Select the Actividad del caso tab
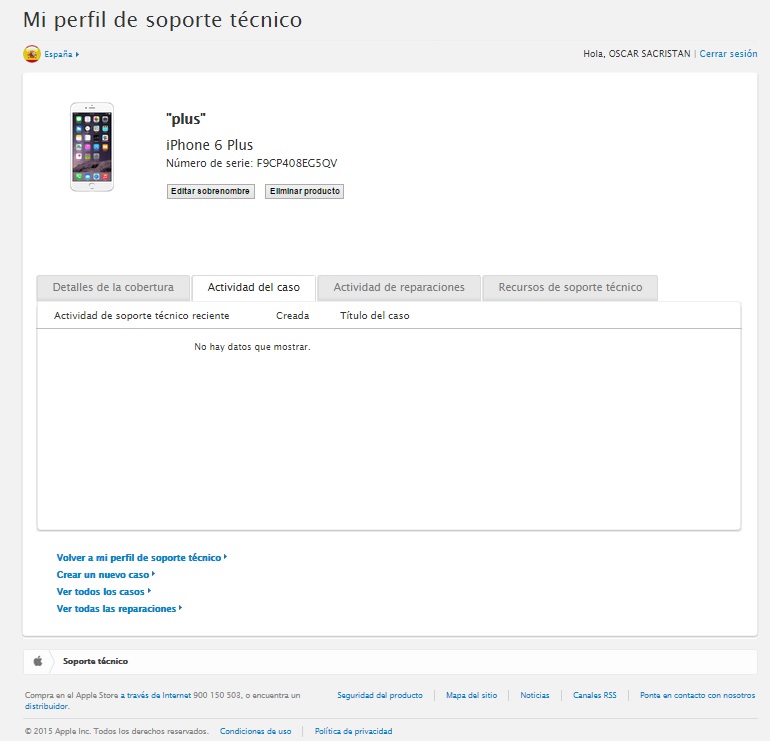This screenshot has height=741, width=770. [253, 288]
